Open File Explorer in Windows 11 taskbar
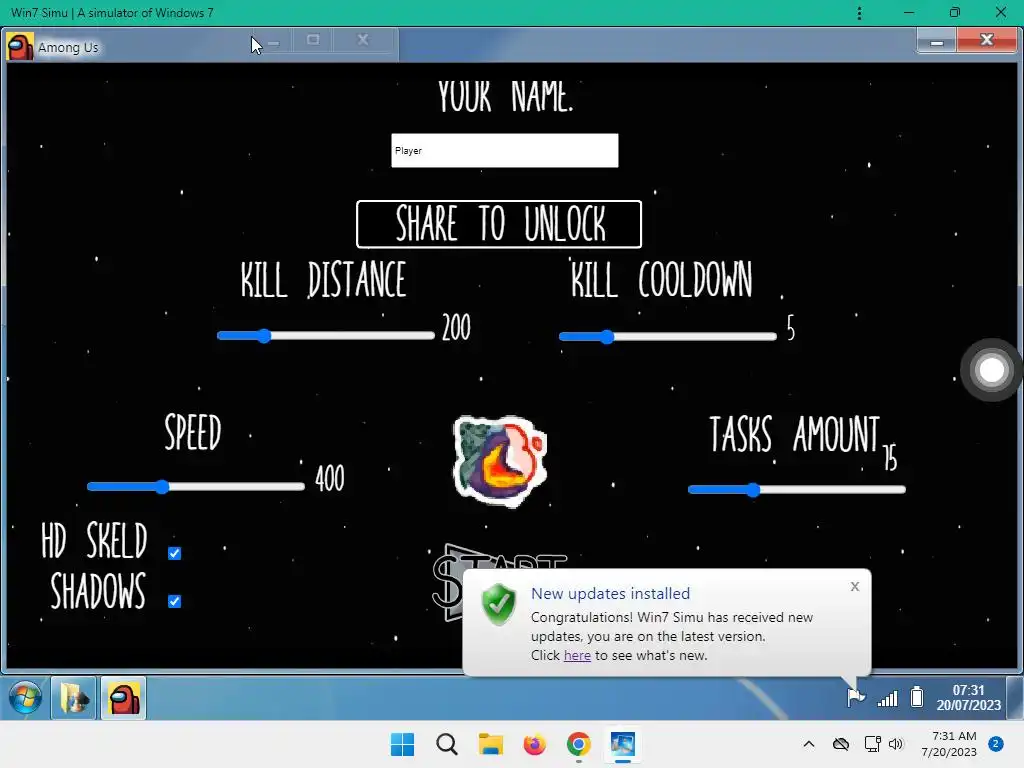Screen dimensions: 1024x768 pos(490,744)
